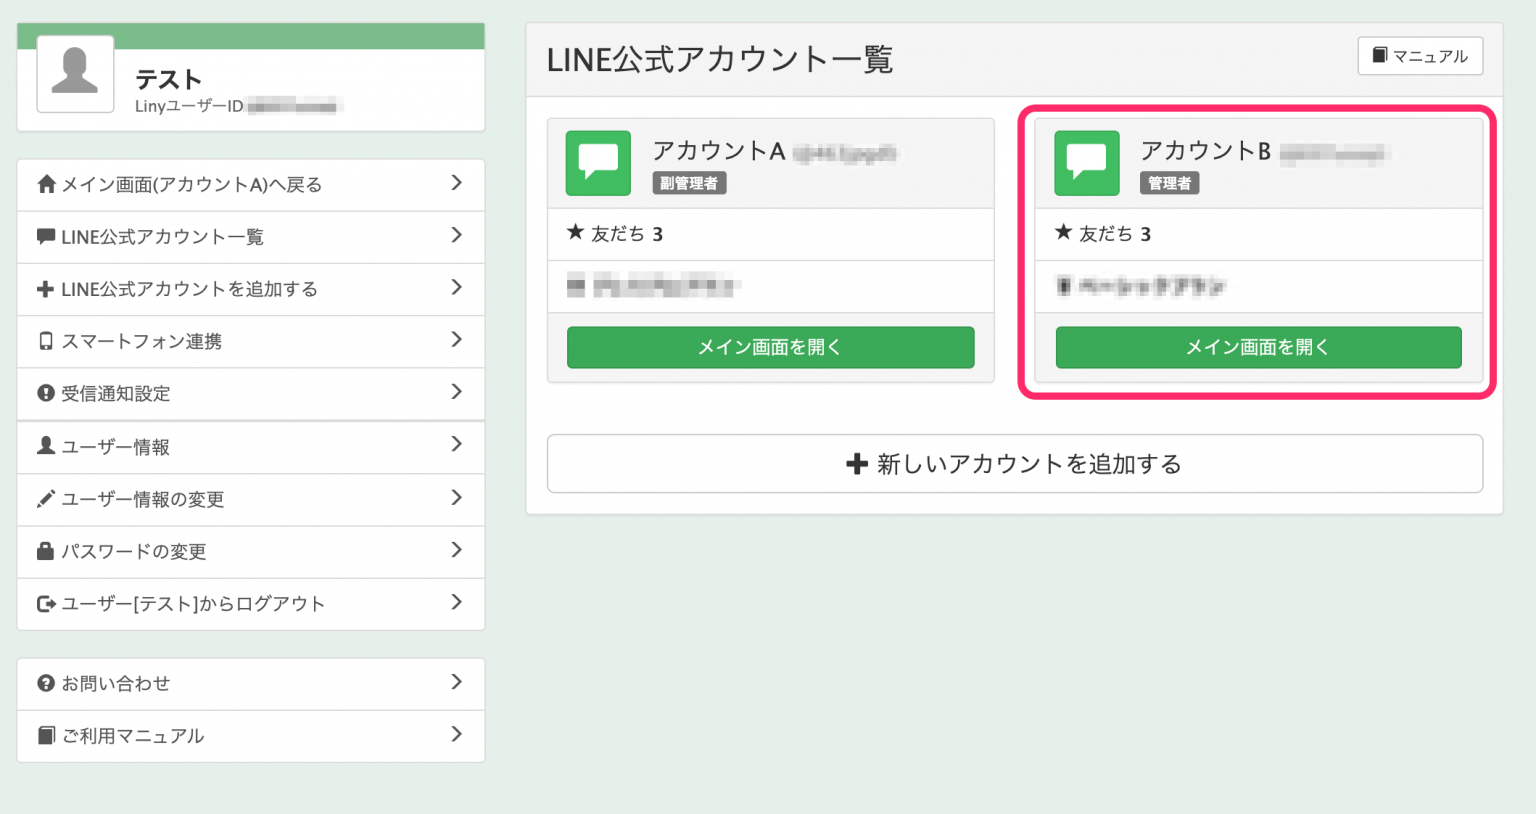
Task: Click the alert icon beside 受信通知設定
Action: coord(46,393)
